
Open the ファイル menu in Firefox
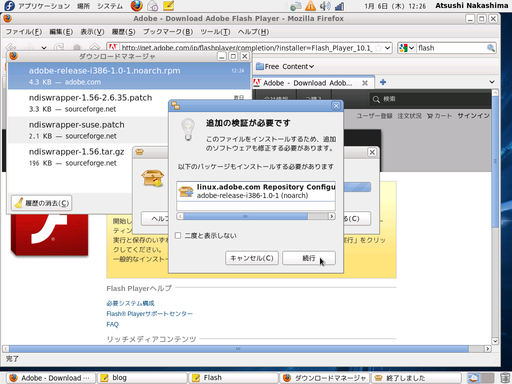pyautogui.click(x=24, y=32)
